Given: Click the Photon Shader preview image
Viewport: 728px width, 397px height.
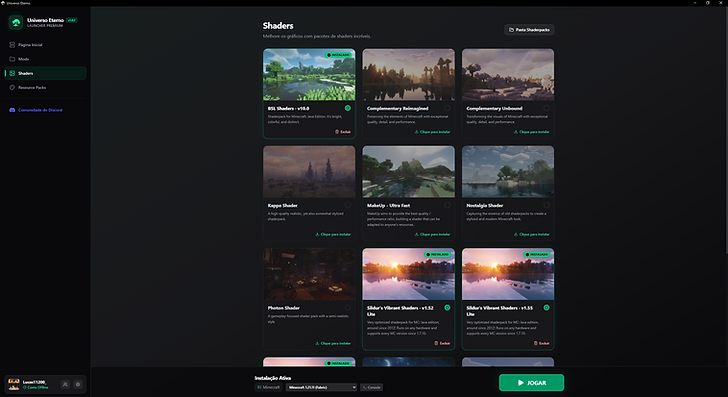Looking at the screenshot, I should click(309, 274).
